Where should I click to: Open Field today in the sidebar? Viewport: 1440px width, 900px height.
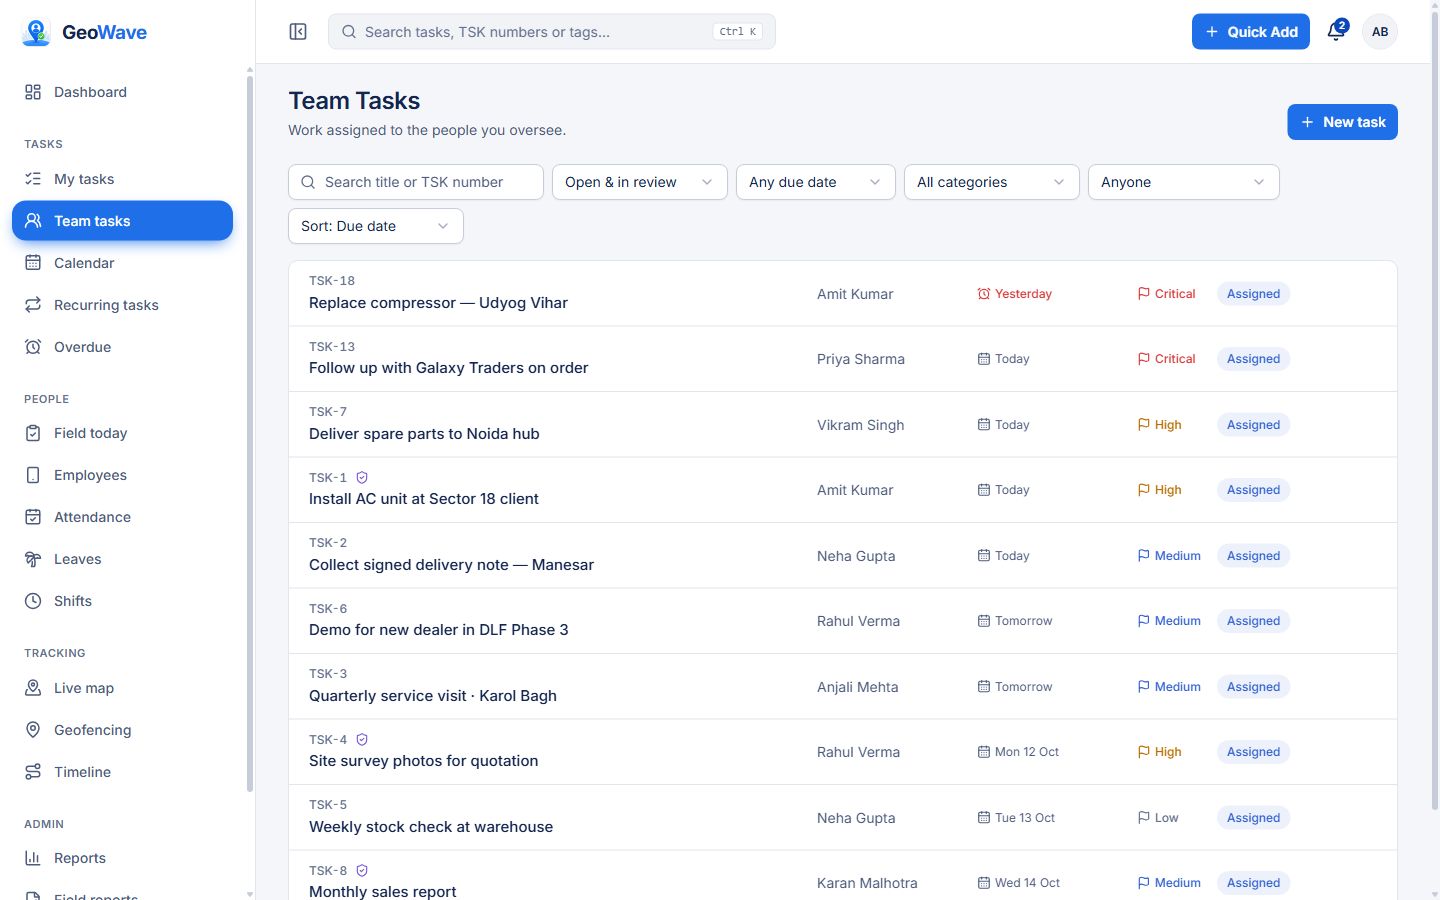click(122, 433)
